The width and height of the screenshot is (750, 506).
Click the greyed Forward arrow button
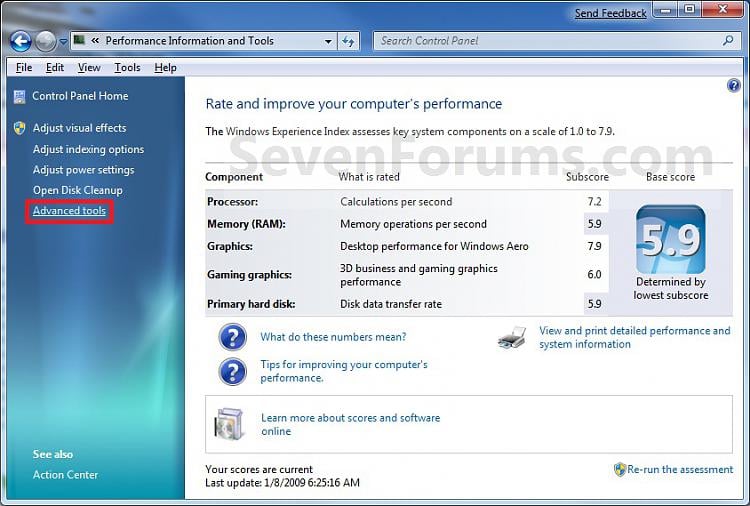[45, 42]
